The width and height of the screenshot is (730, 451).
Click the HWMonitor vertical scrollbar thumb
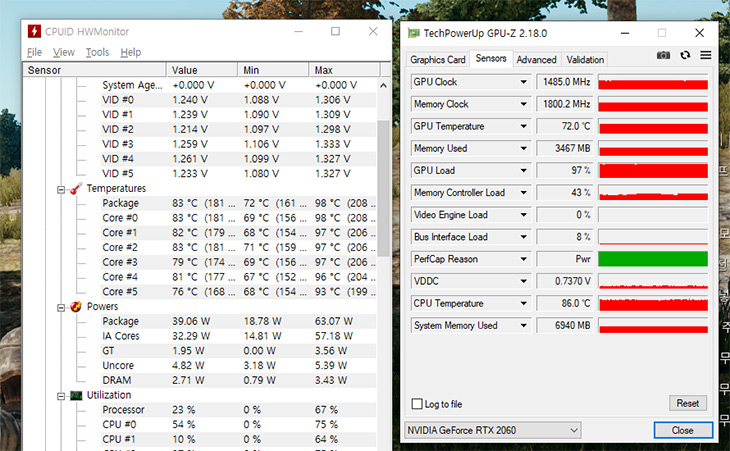383,188
